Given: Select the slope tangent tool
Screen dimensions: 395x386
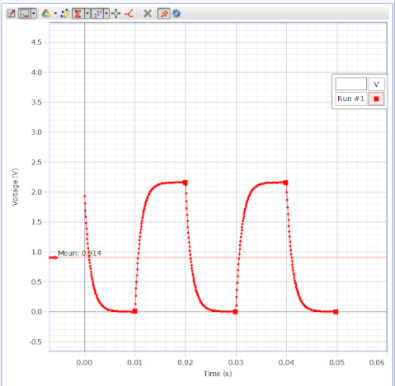Looking at the screenshot, I should [x=129, y=14].
